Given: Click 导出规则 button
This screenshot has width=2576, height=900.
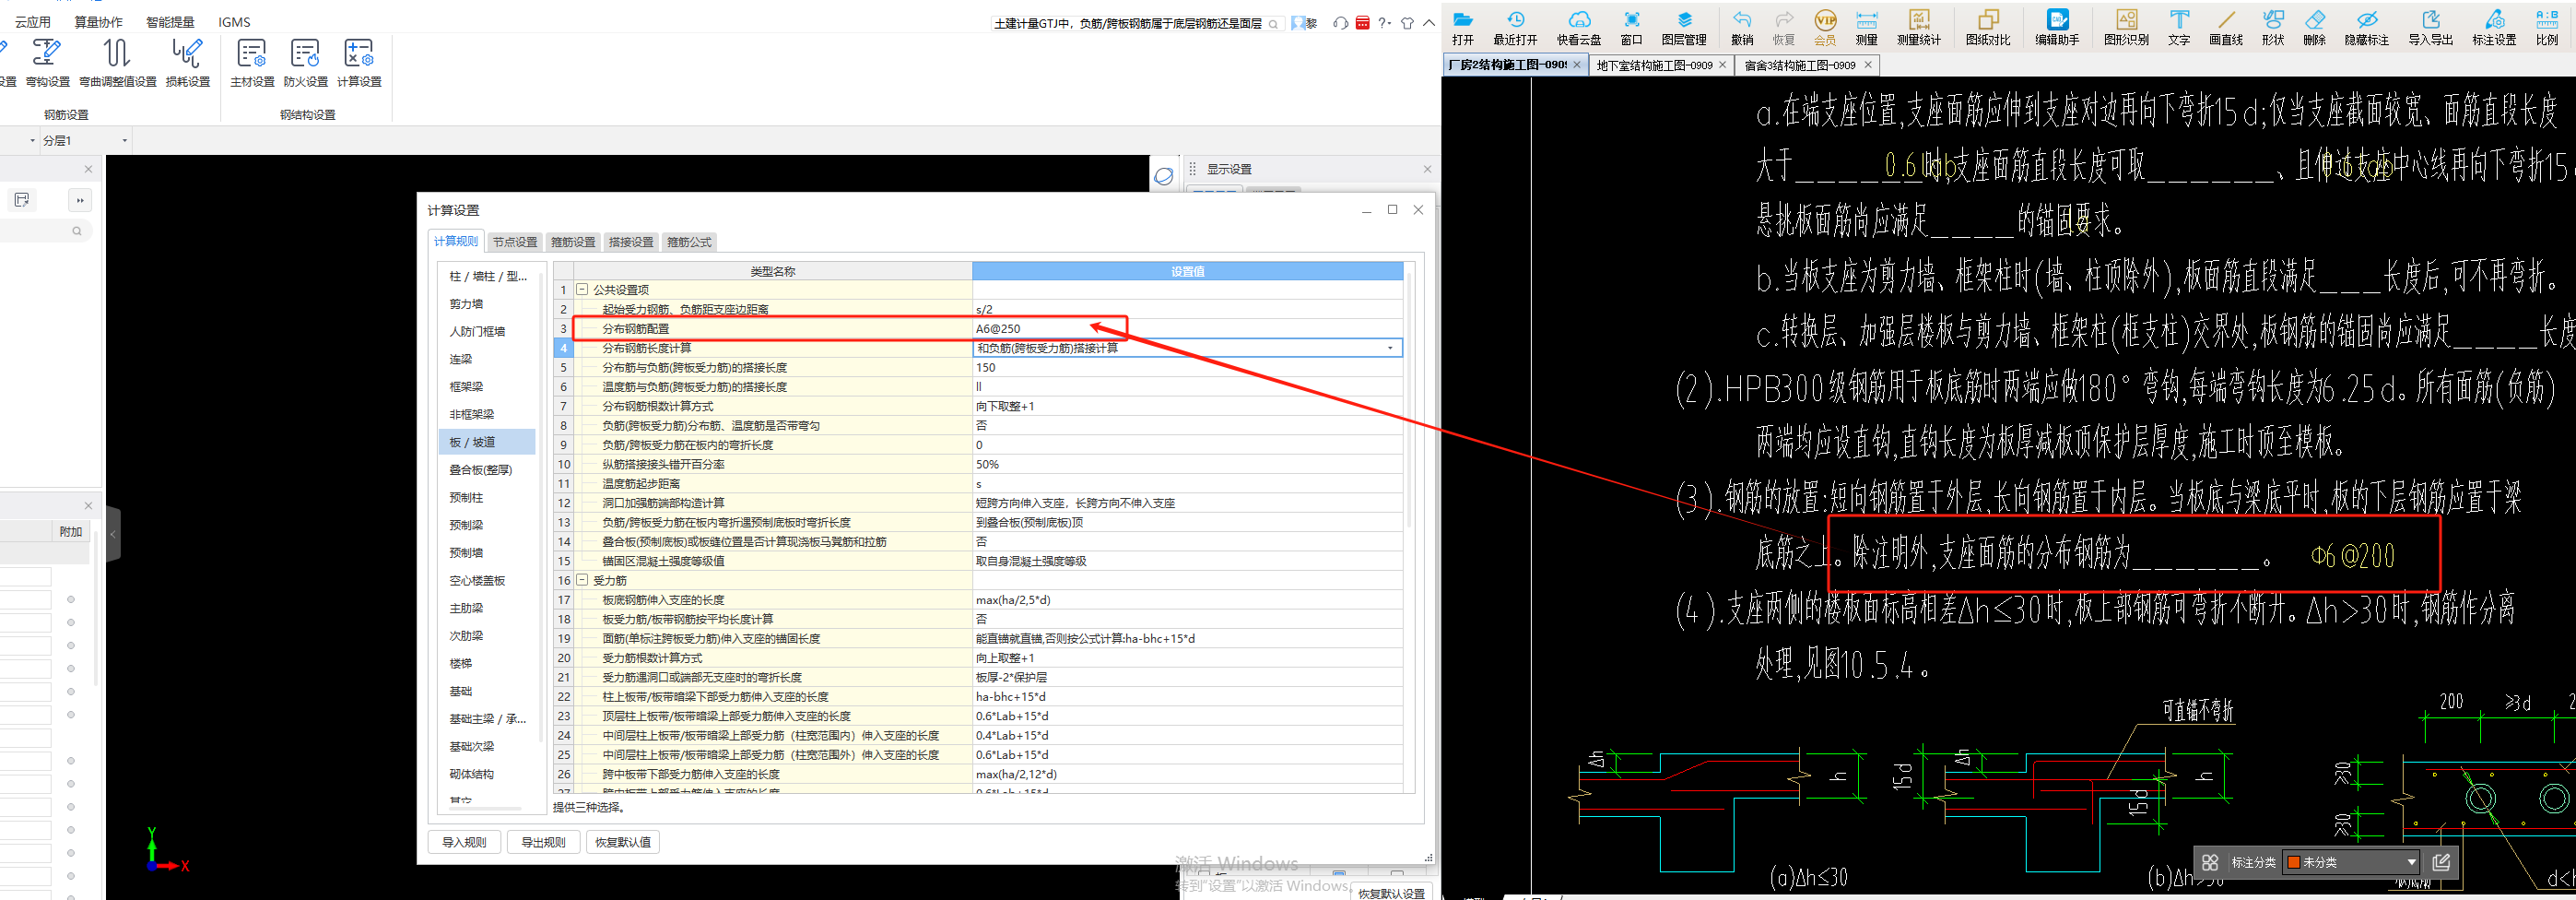Looking at the screenshot, I should (543, 842).
